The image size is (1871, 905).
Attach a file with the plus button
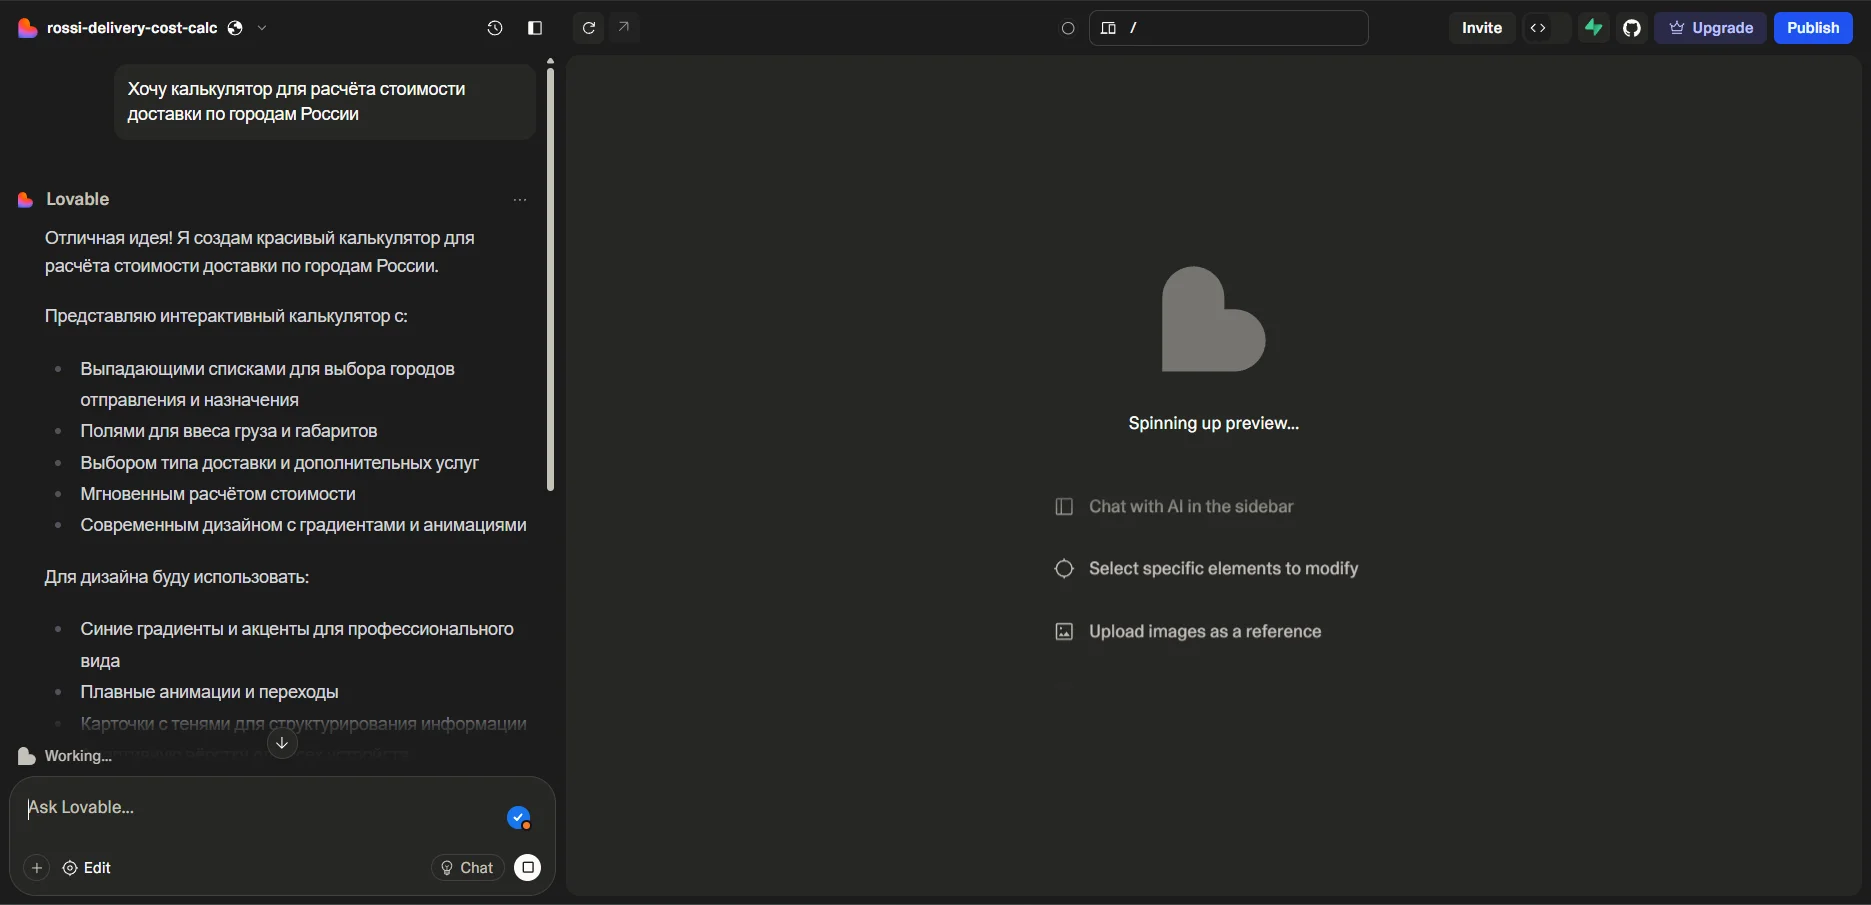[37, 868]
